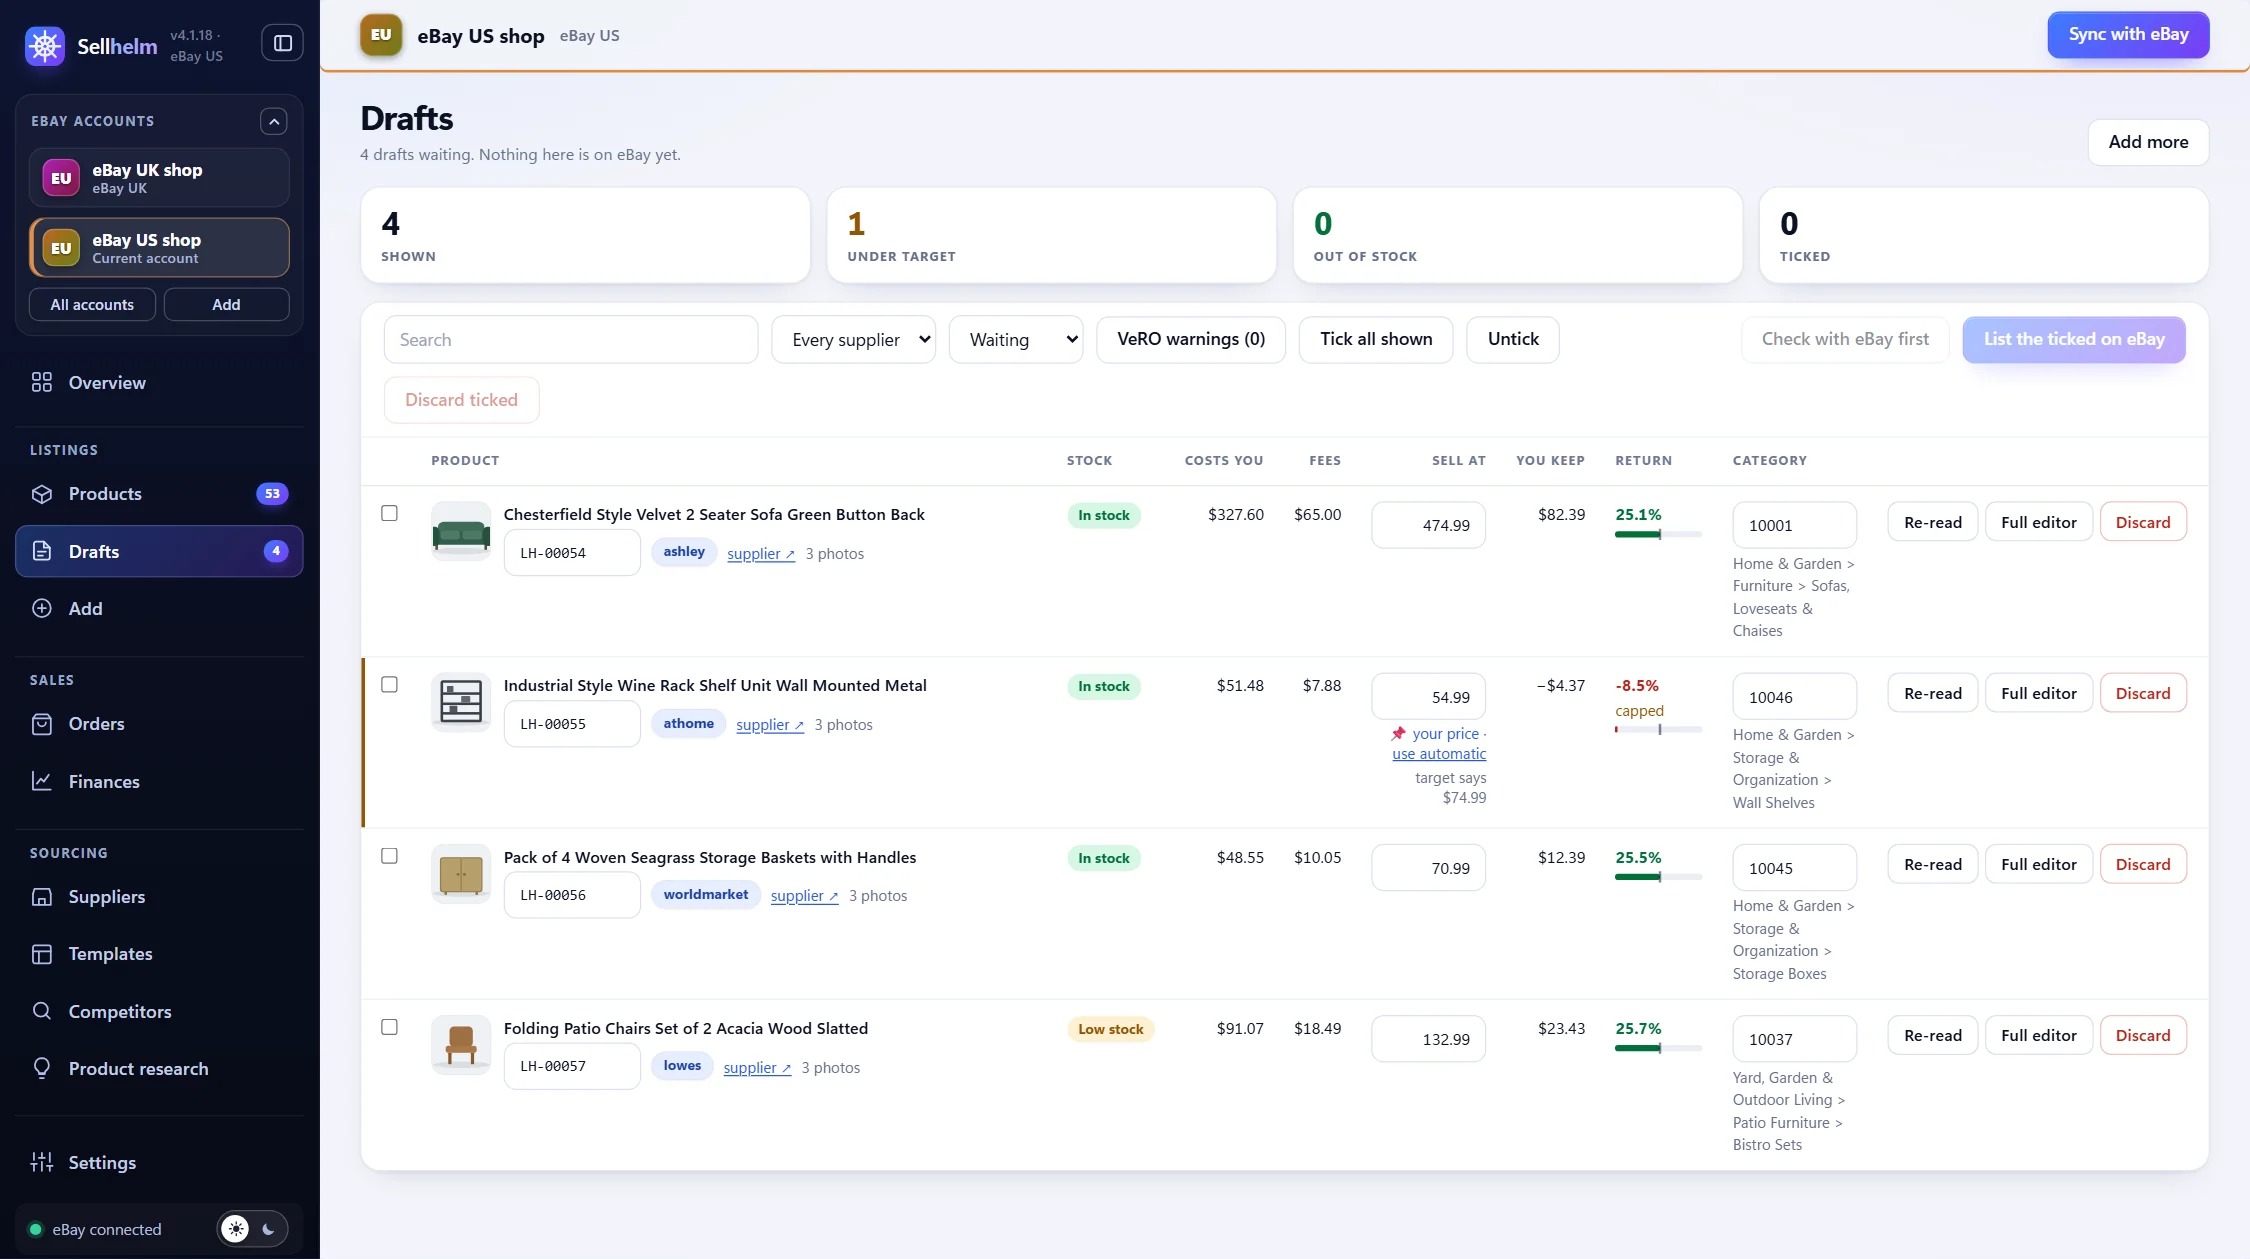Click the header EU account badge
Viewport: 2250px width, 1259px height.
point(381,35)
